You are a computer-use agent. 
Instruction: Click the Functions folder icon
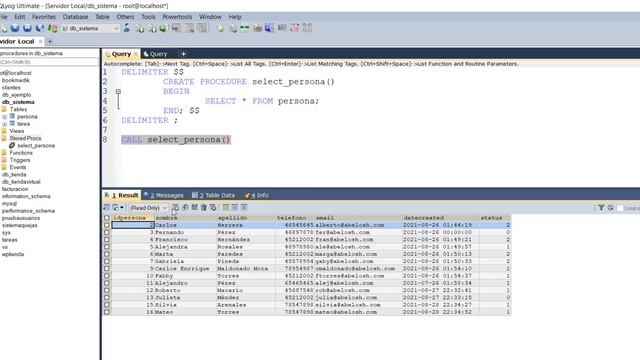[4, 153]
